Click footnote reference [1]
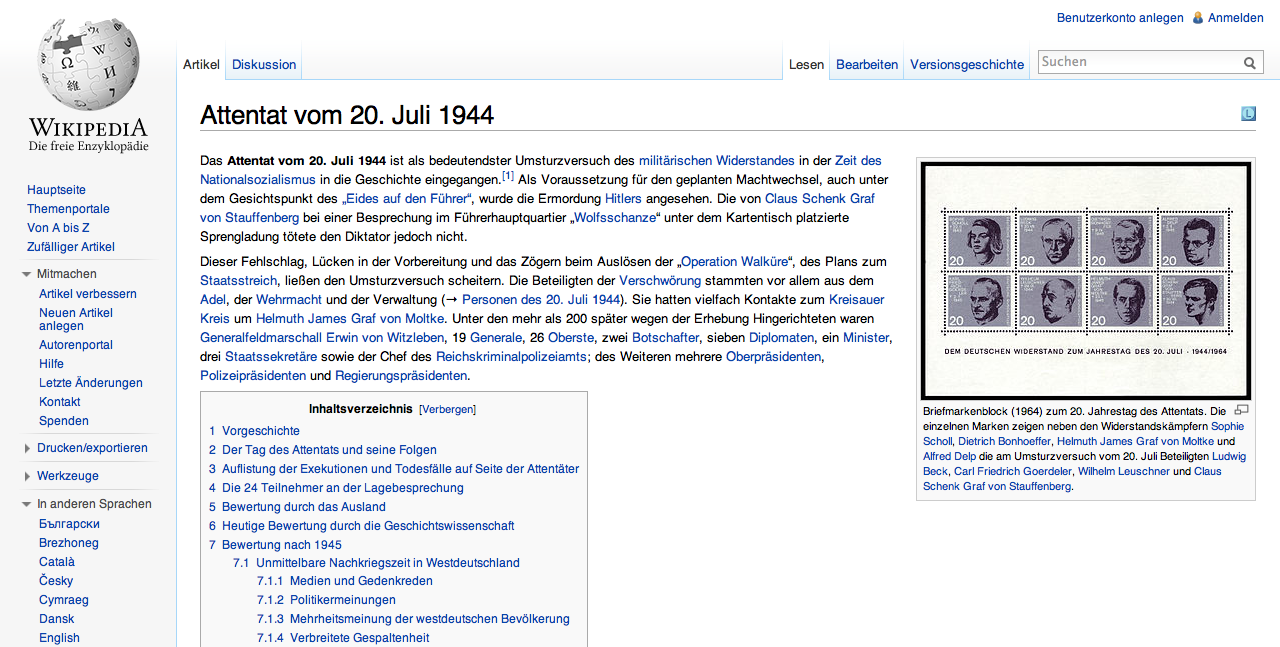 (x=508, y=176)
